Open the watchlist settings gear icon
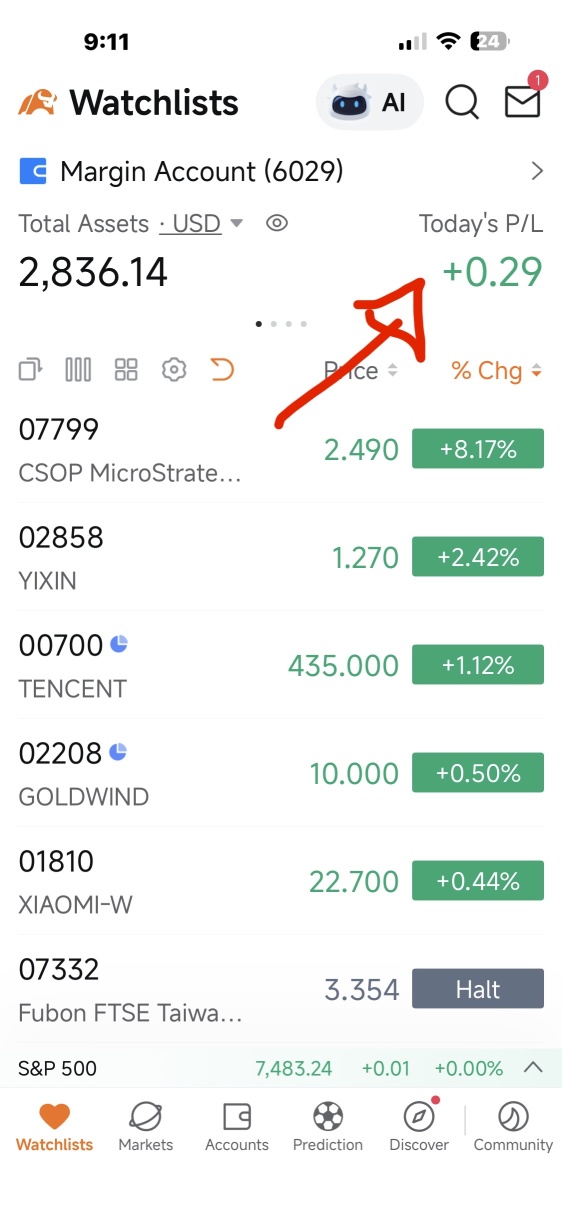 point(174,370)
